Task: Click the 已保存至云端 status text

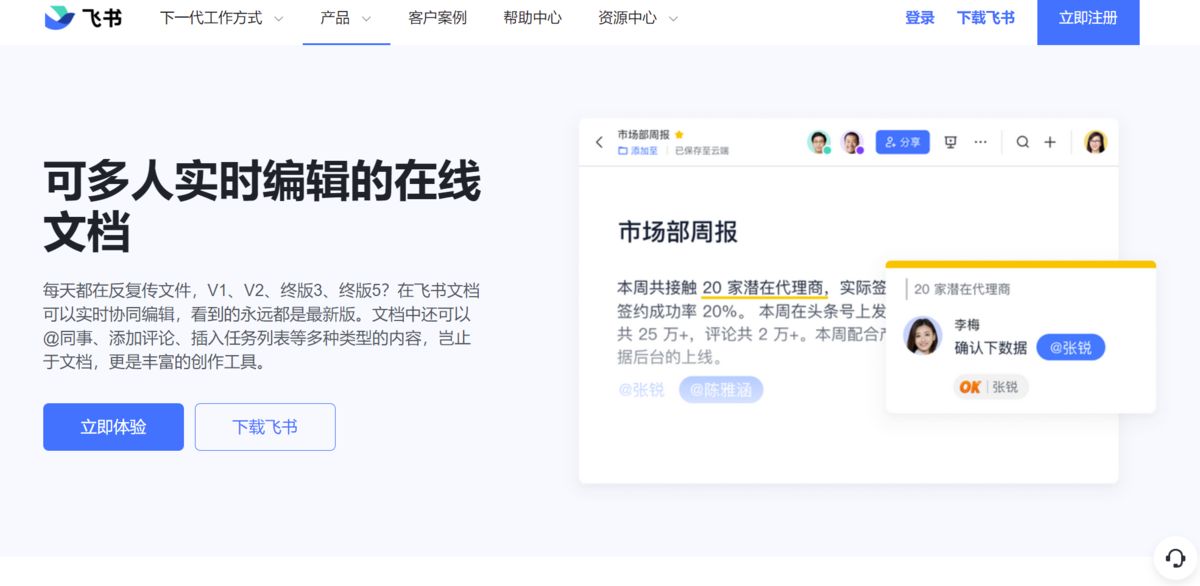Action: coord(702,151)
